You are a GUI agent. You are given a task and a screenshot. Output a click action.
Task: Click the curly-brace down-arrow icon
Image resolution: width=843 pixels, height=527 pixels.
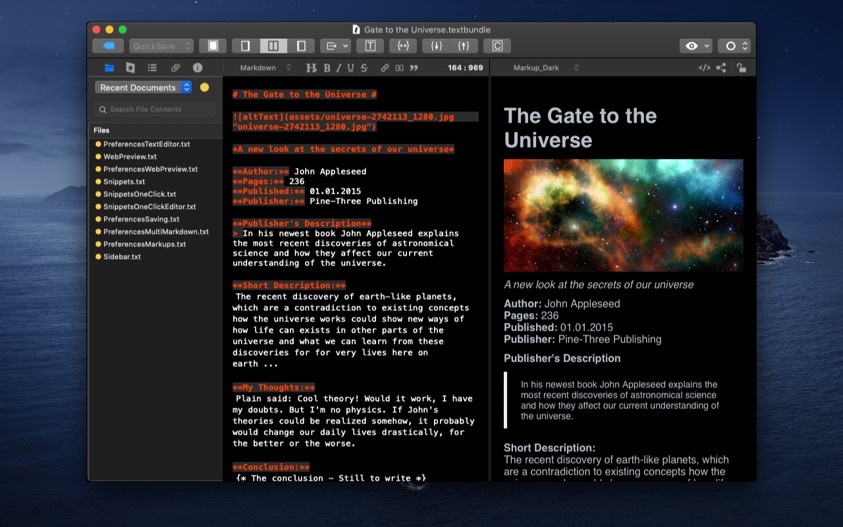[436, 46]
